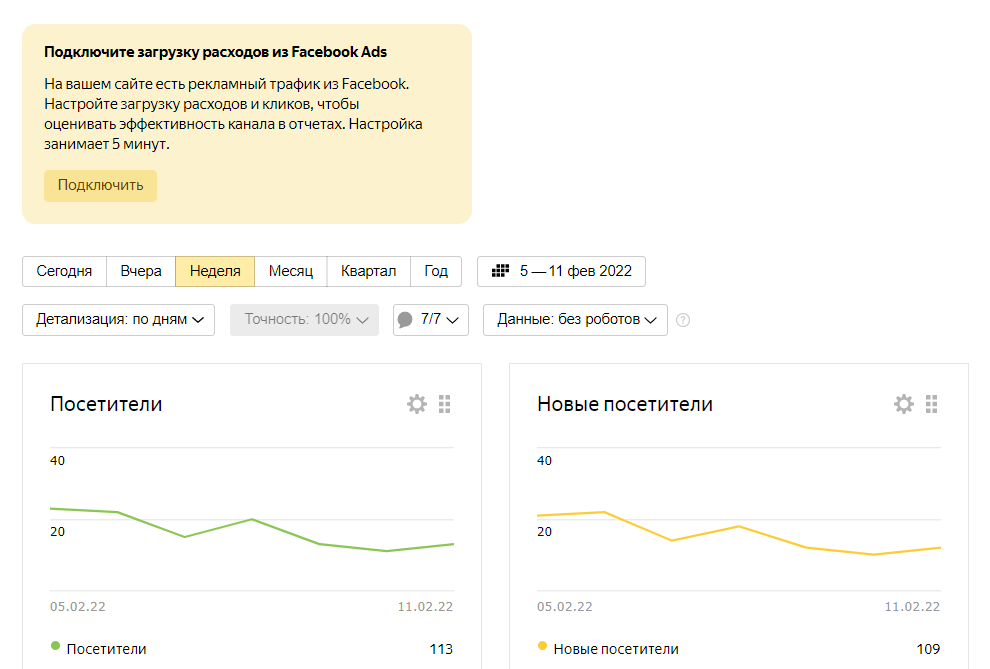Toggle yellow Новые посетители legend marker
Screen dimensions: 990x669
click(x=542, y=647)
